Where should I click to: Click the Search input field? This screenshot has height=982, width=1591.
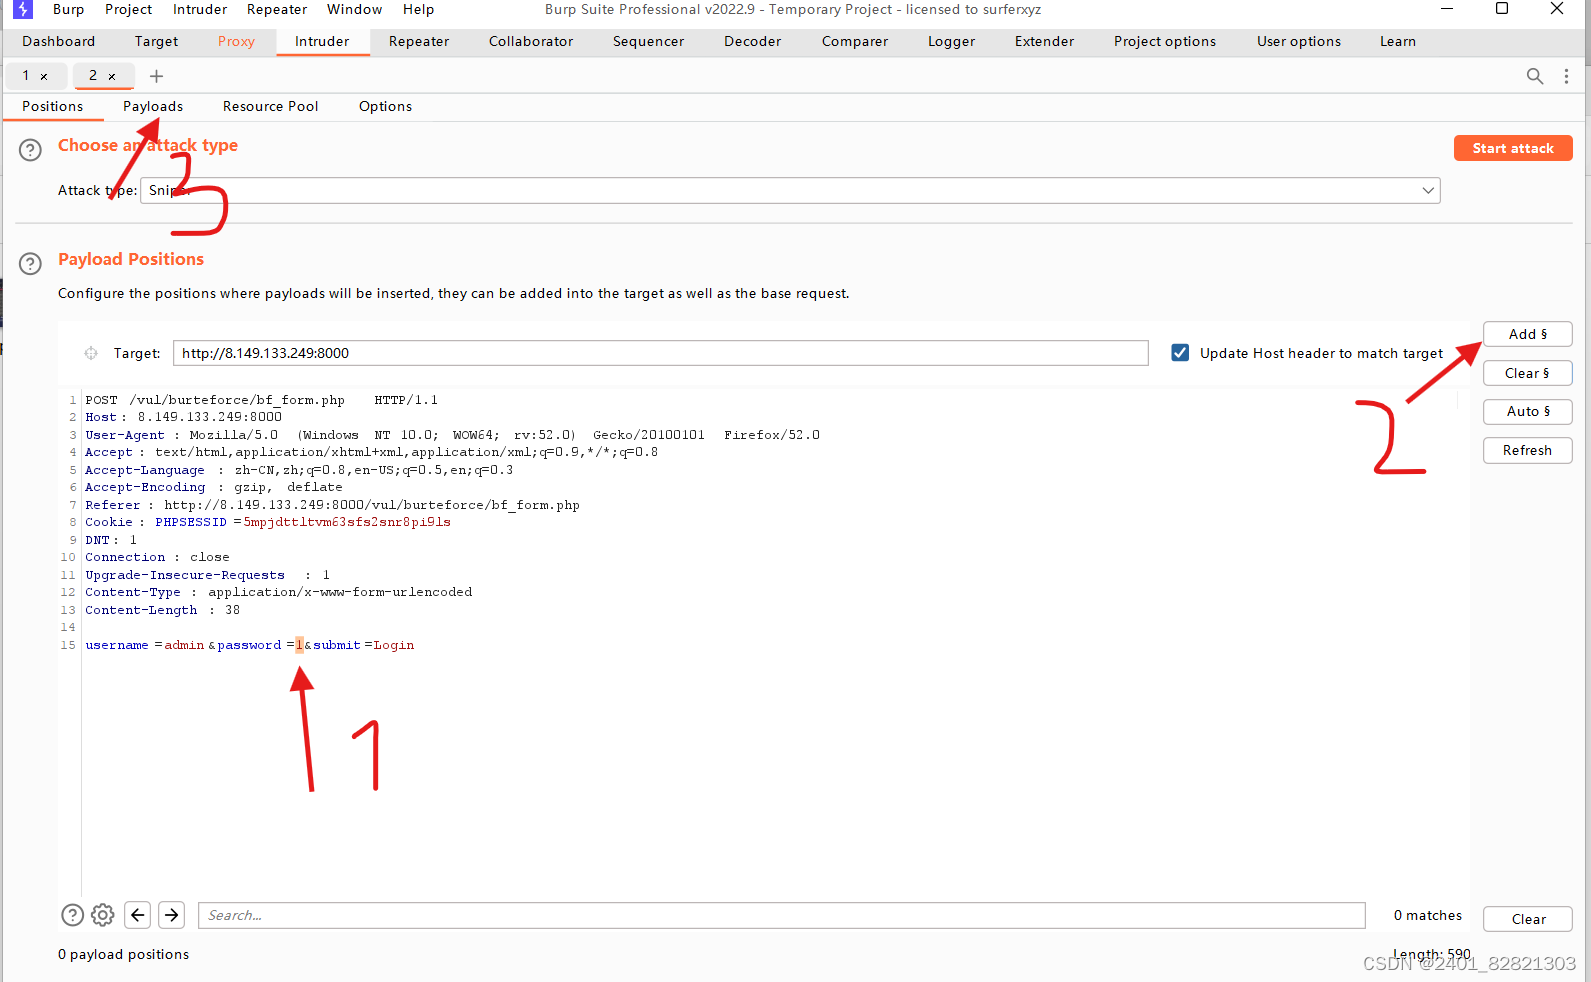[782, 915]
